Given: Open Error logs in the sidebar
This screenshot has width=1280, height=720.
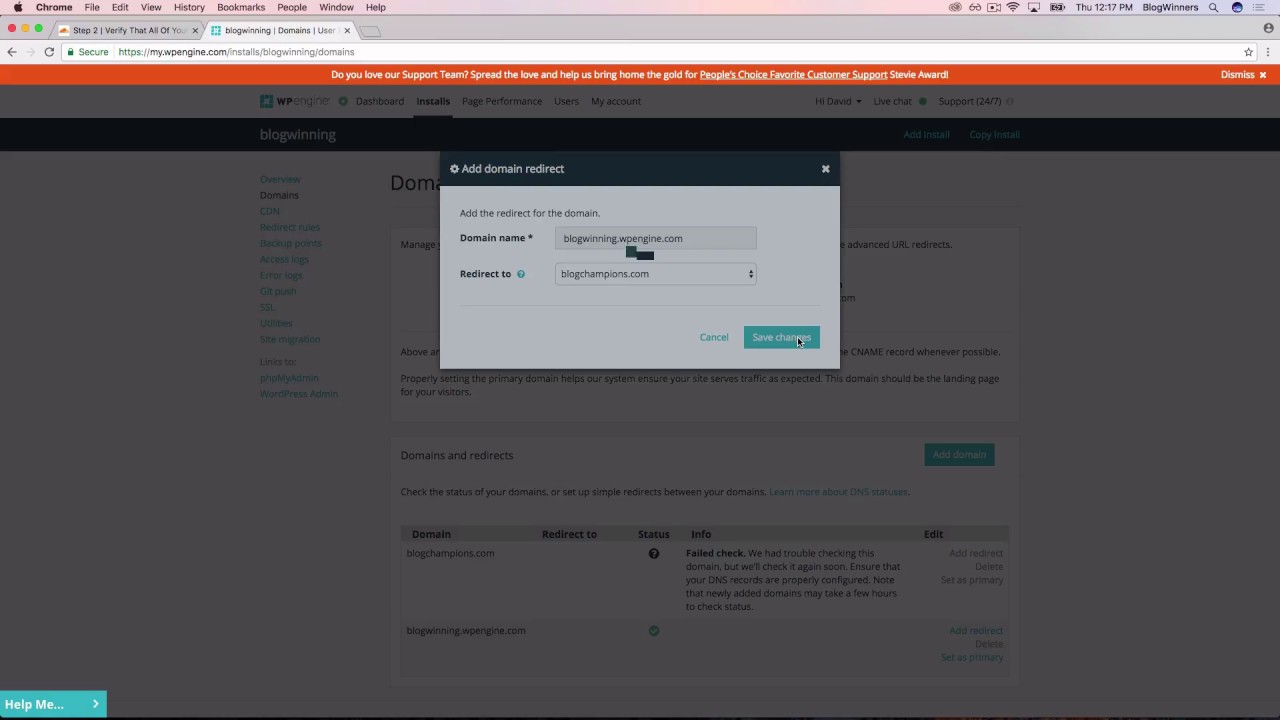Looking at the screenshot, I should [x=281, y=275].
